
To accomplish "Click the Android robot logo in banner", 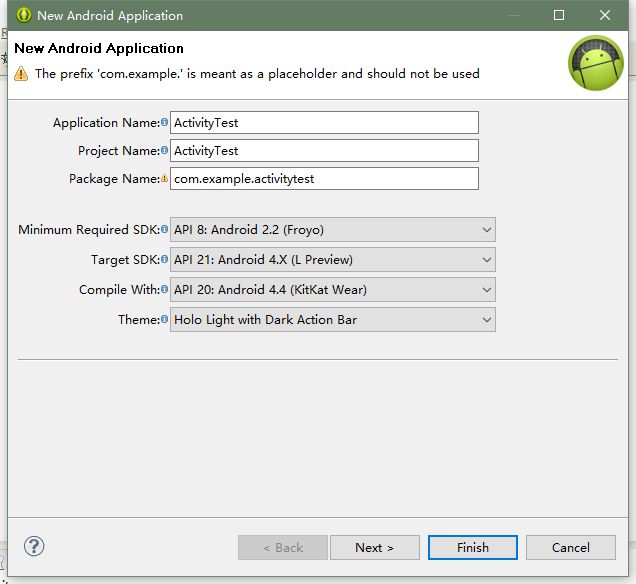I will [595, 63].
